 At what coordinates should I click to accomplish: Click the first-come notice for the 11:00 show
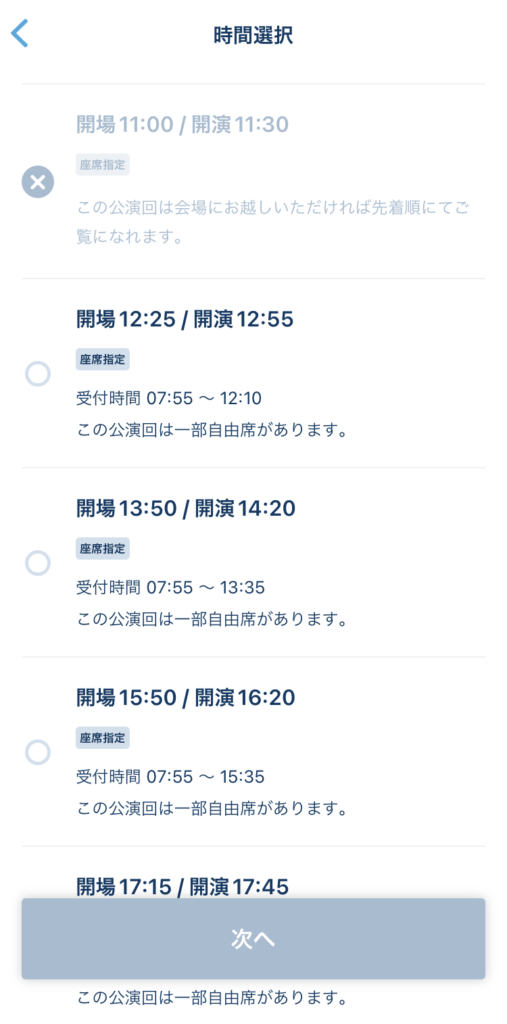coord(274,222)
